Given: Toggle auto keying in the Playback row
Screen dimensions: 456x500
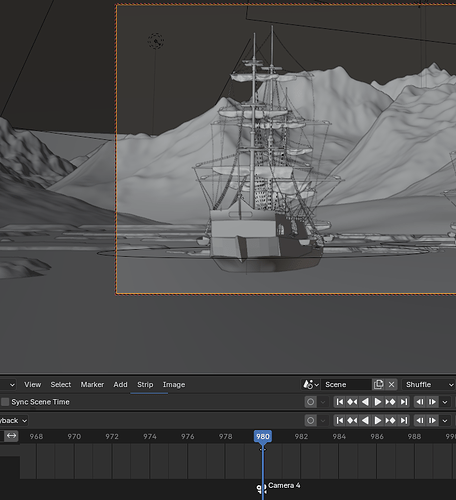Looking at the screenshot, I should [310, 421].
